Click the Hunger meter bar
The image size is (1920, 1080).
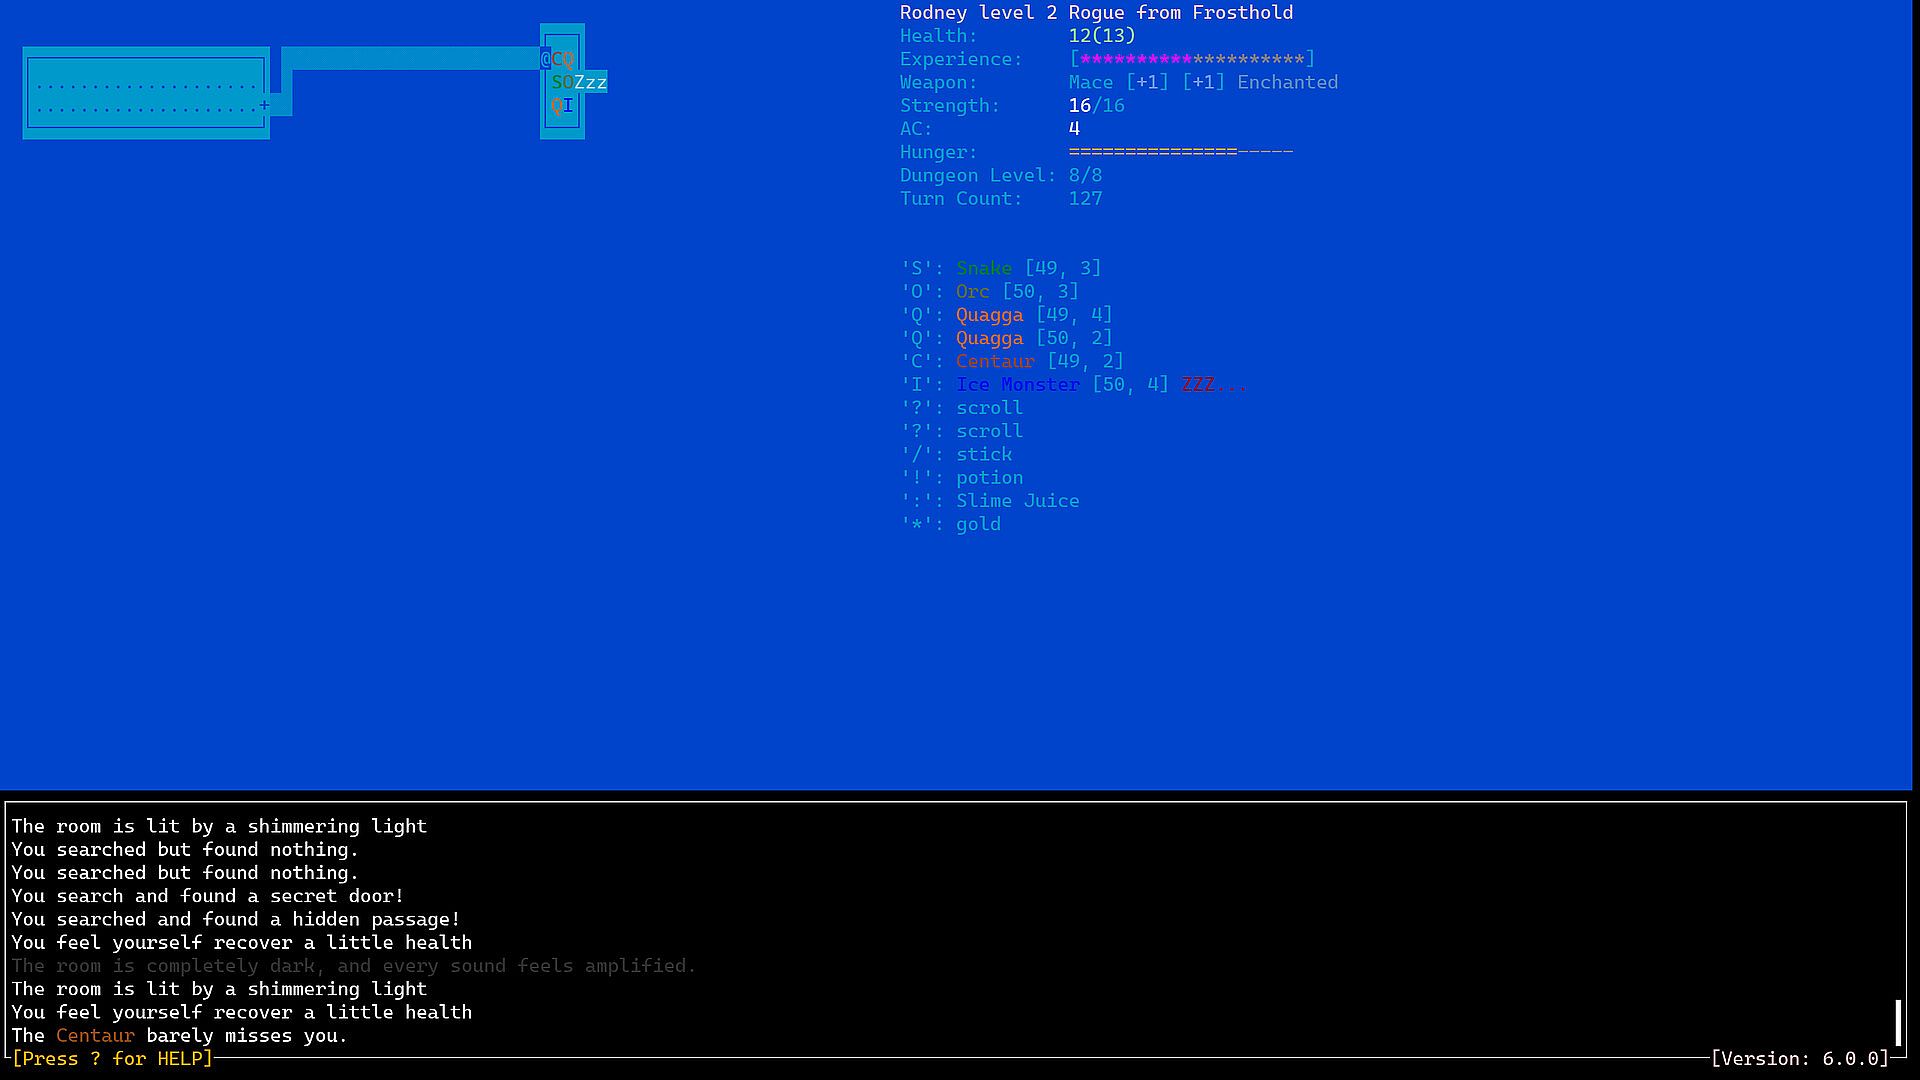[x=1180, y=152]
